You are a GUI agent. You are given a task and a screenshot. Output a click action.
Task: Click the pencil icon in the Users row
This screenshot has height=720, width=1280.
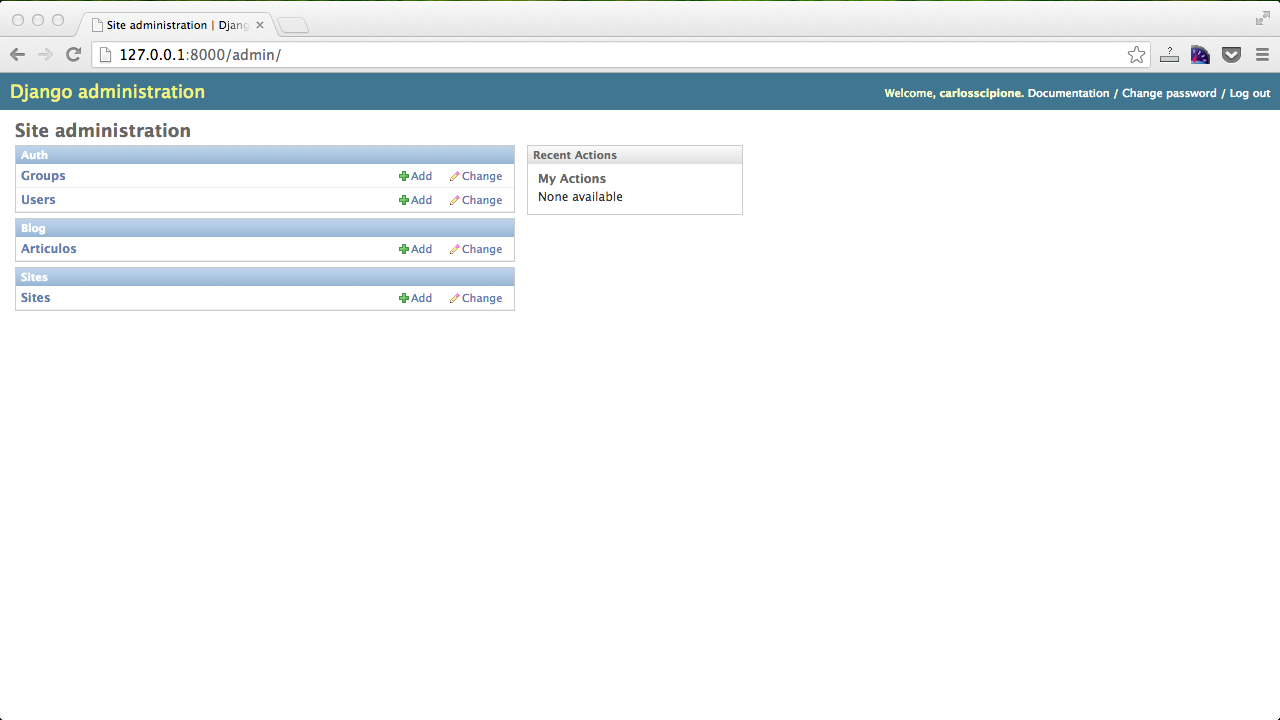pyautogui.click(x=455, y=200)
